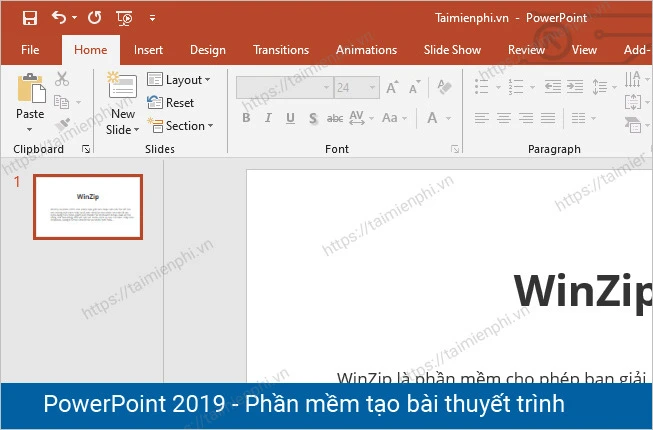Toggle Italic formatting
653x430 pixels.
tap(268, 118)
